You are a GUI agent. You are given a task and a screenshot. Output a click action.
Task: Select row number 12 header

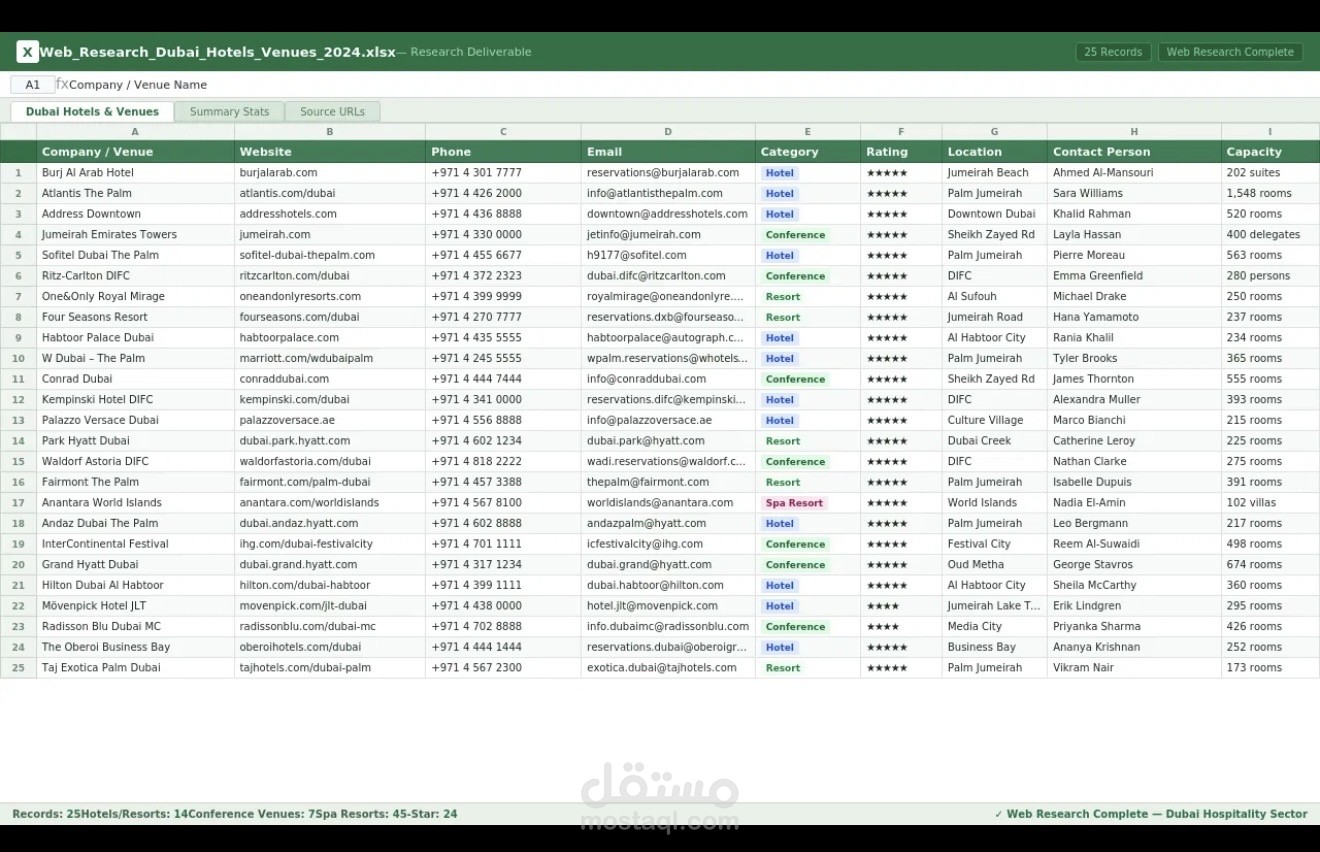click(x=18, y=400)
